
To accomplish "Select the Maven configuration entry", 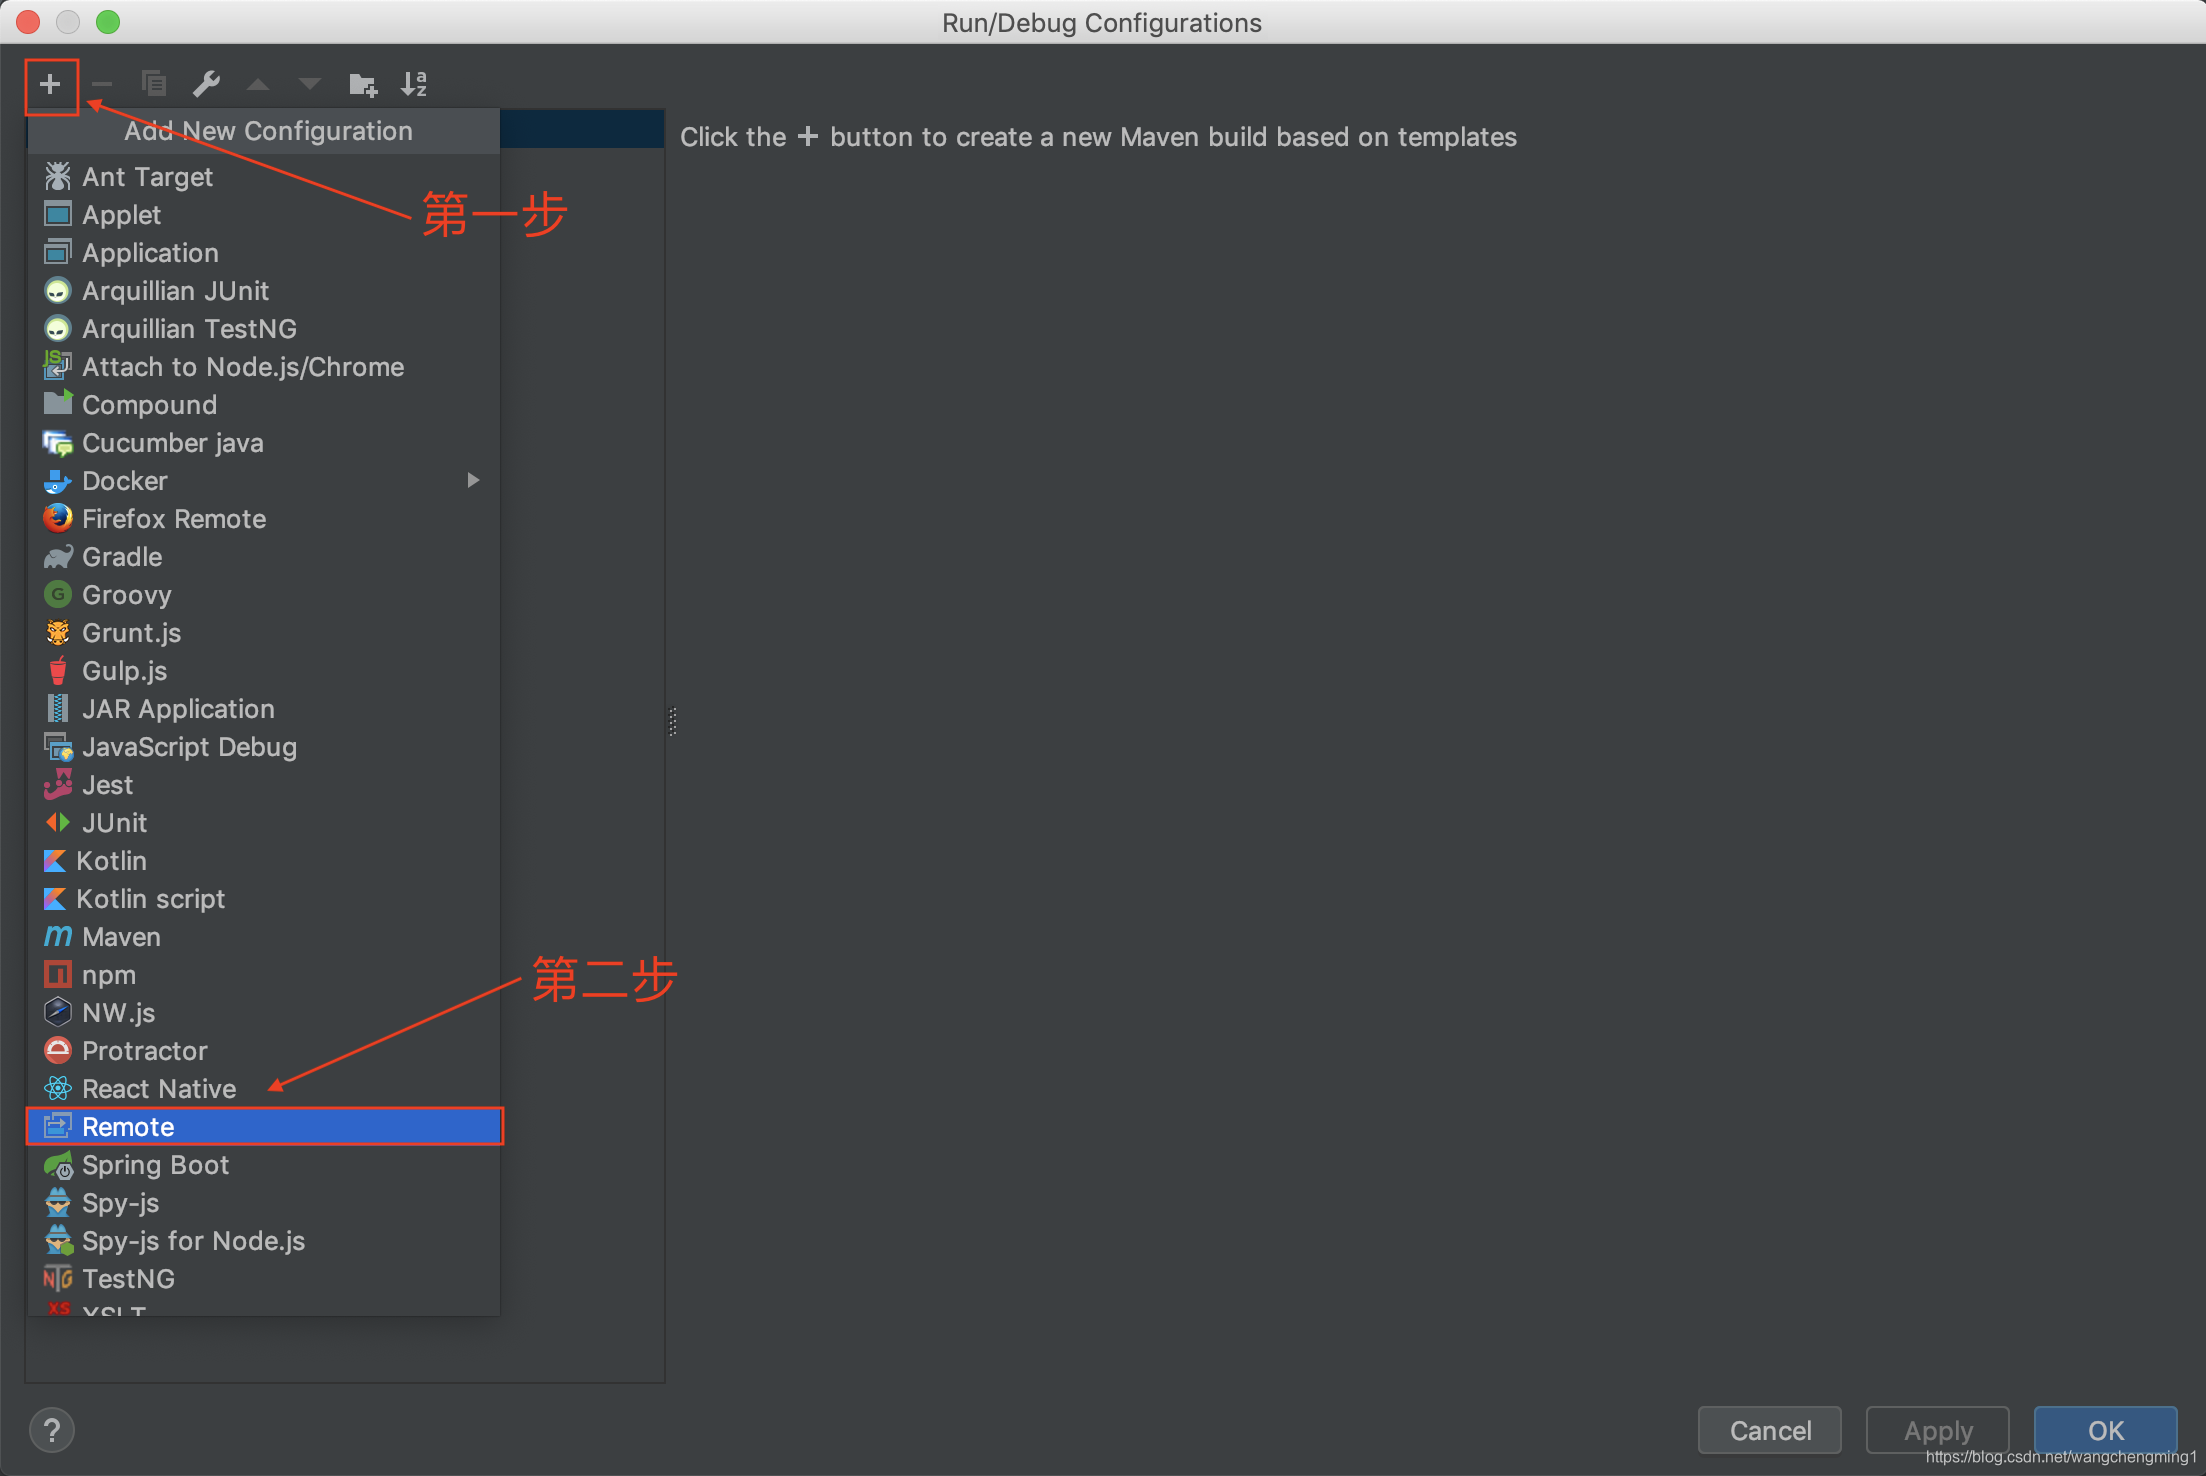I will point(121,937).
